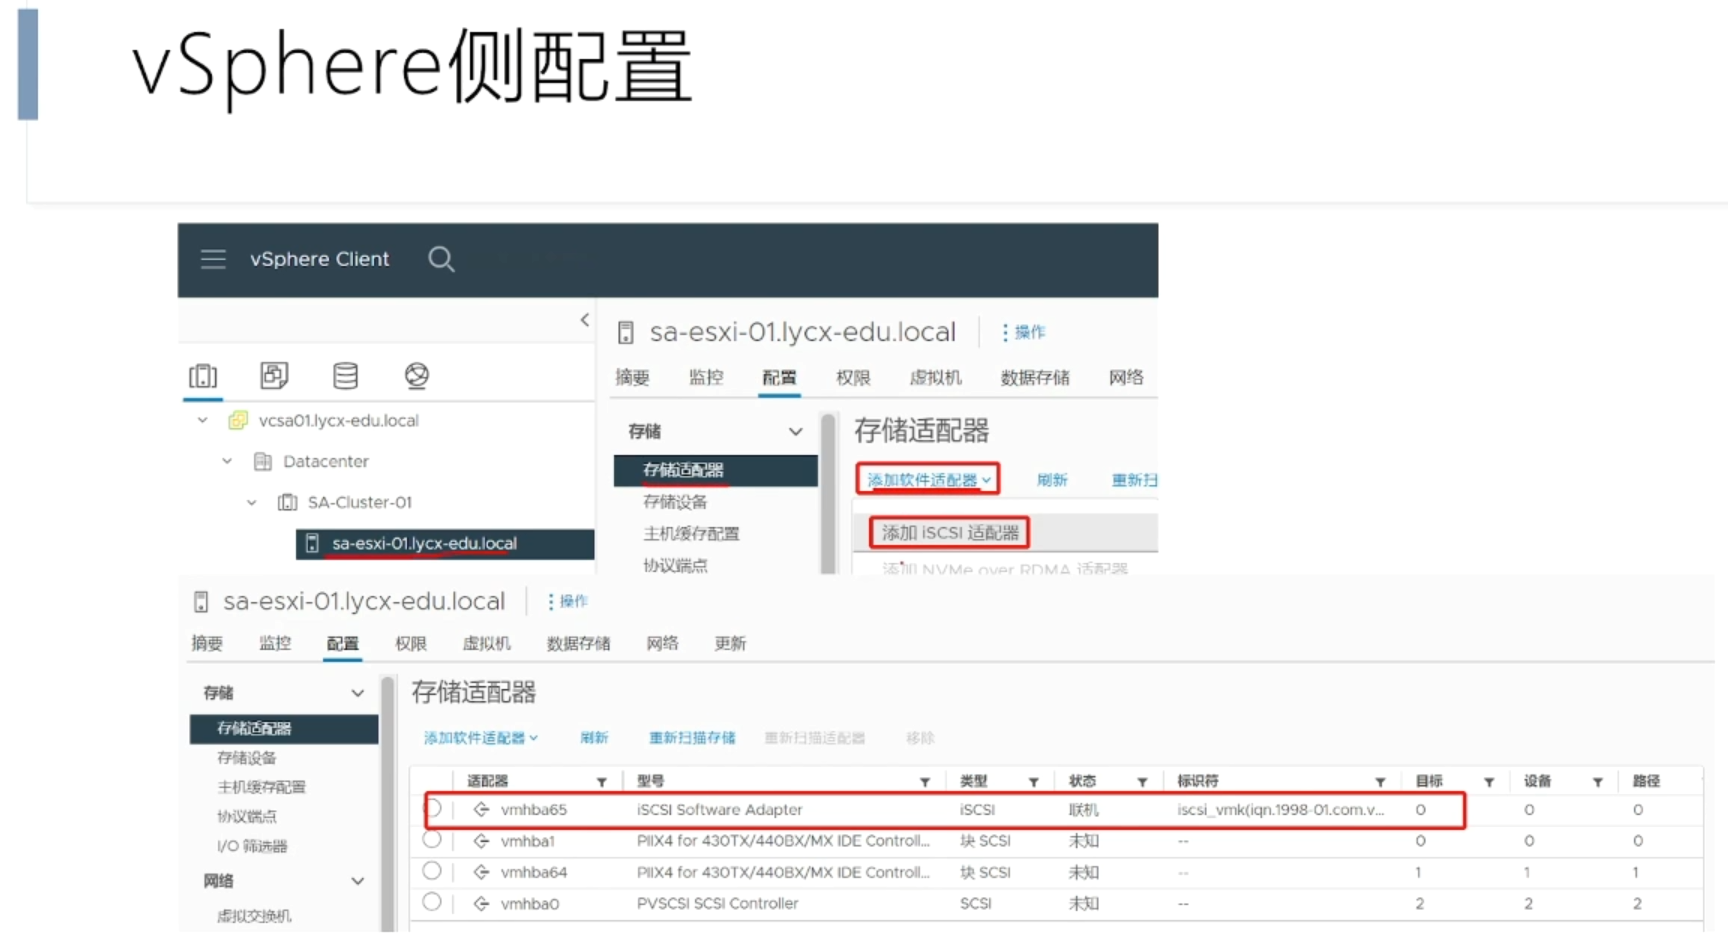Collapse the lower 存储 section
This screenshot has height=949, width=1728.
click(357, 693)
